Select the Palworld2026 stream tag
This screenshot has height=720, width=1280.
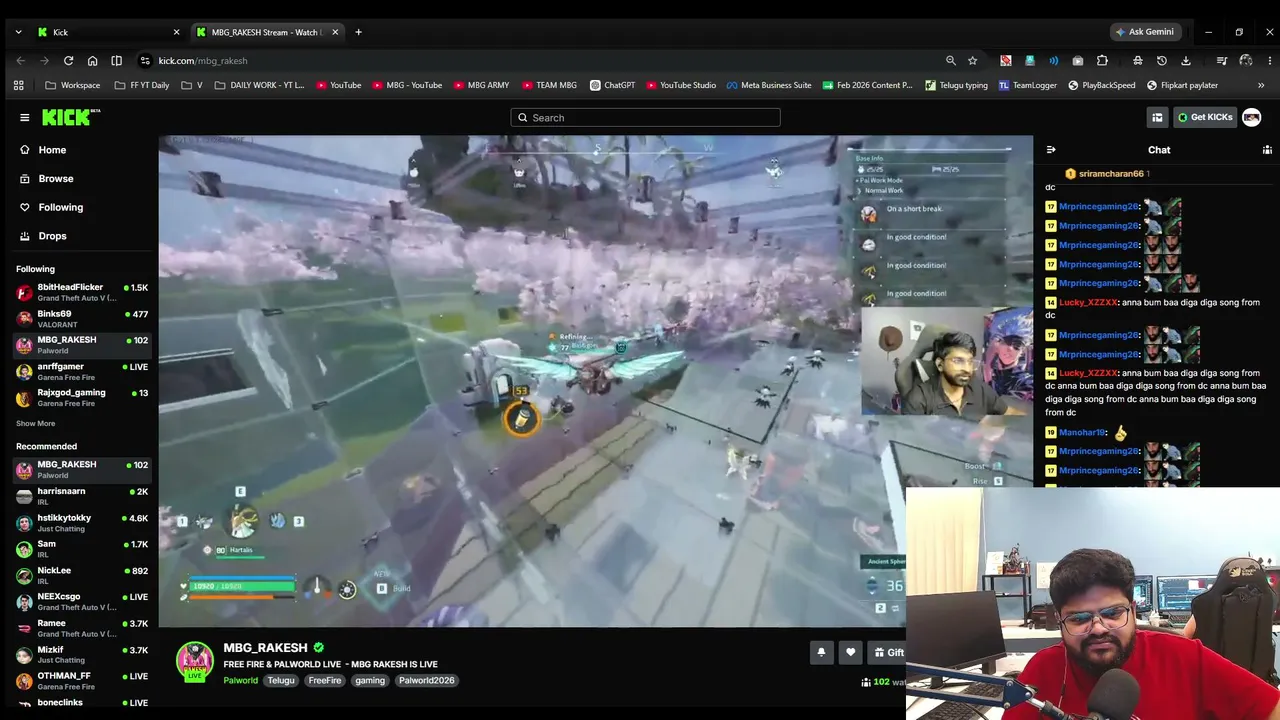point(427,681)
